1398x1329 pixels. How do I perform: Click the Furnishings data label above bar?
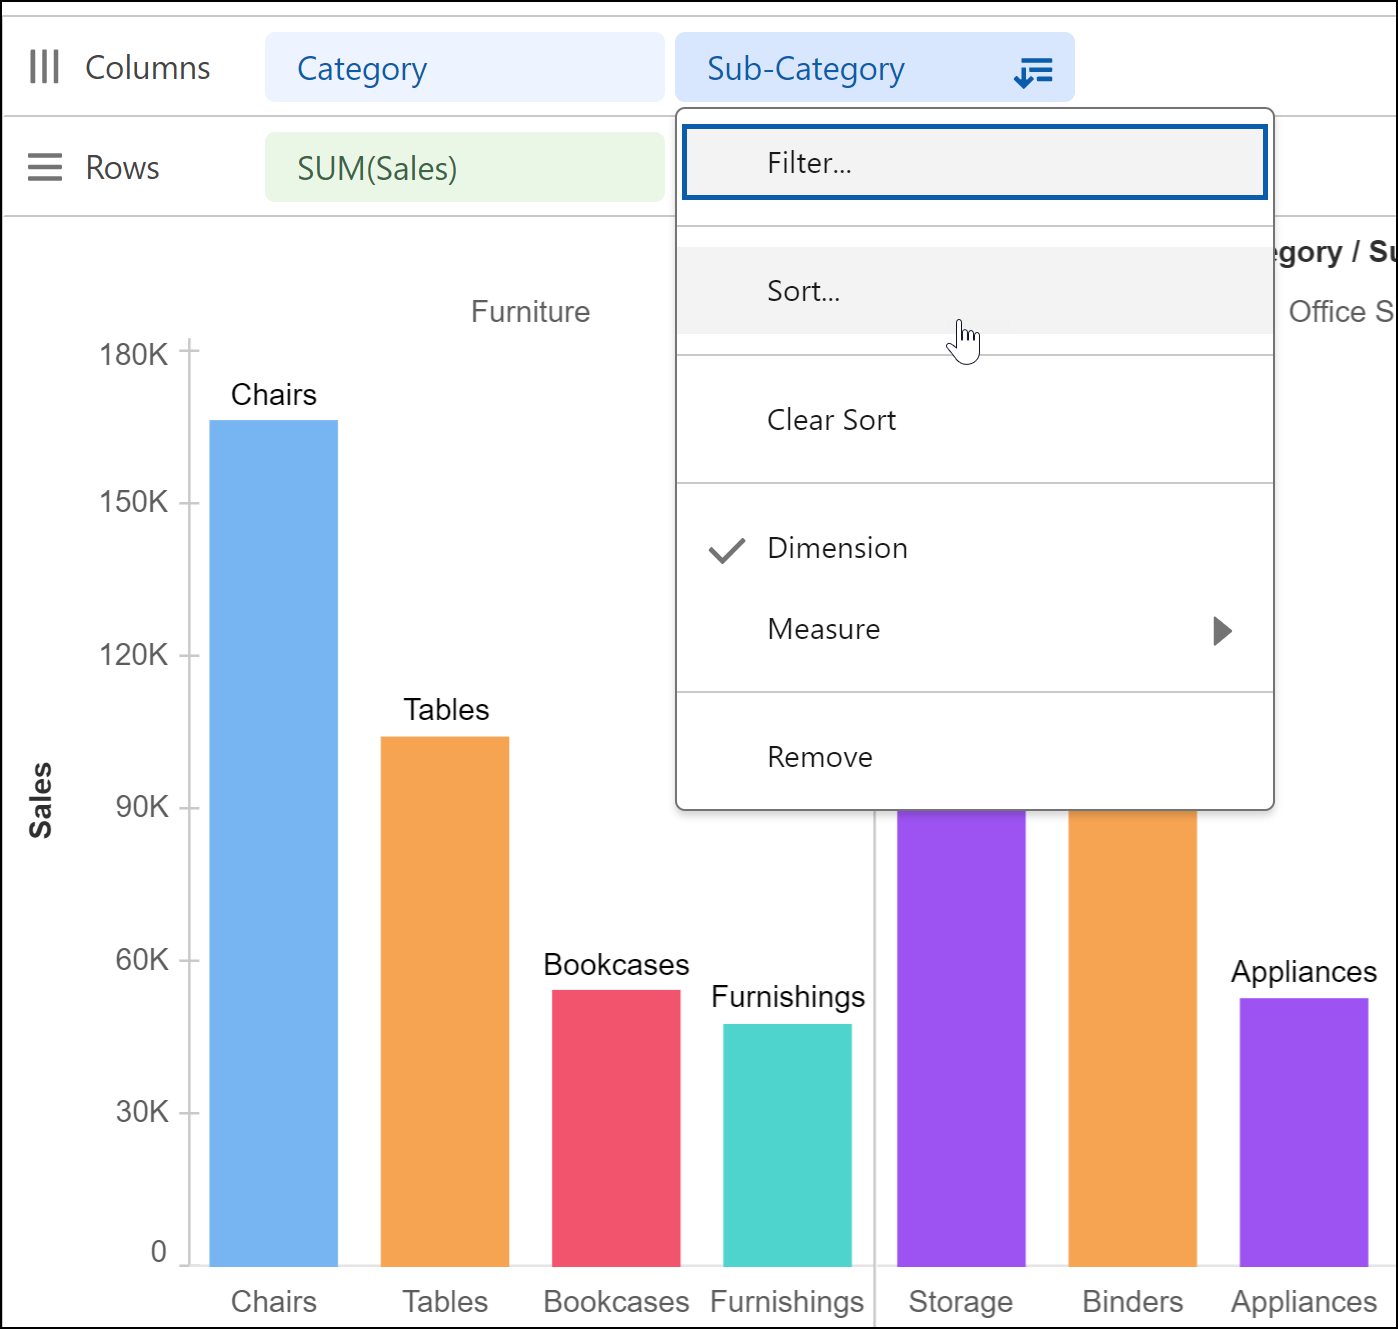788,997
